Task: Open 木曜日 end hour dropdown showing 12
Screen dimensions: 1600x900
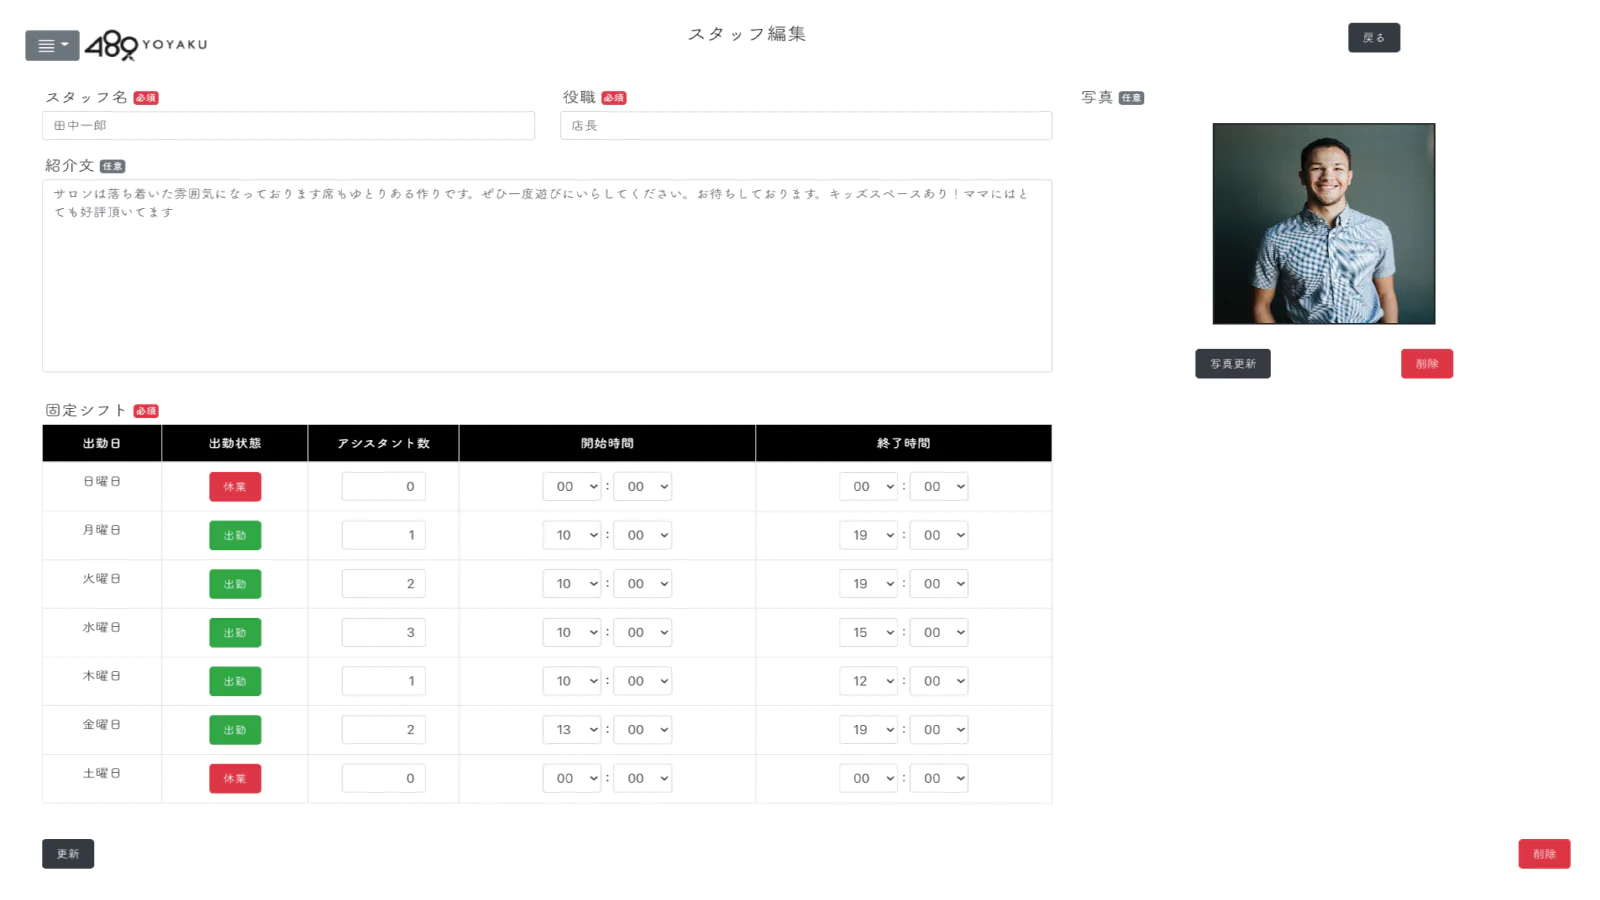Action: [x=868, y=681]
